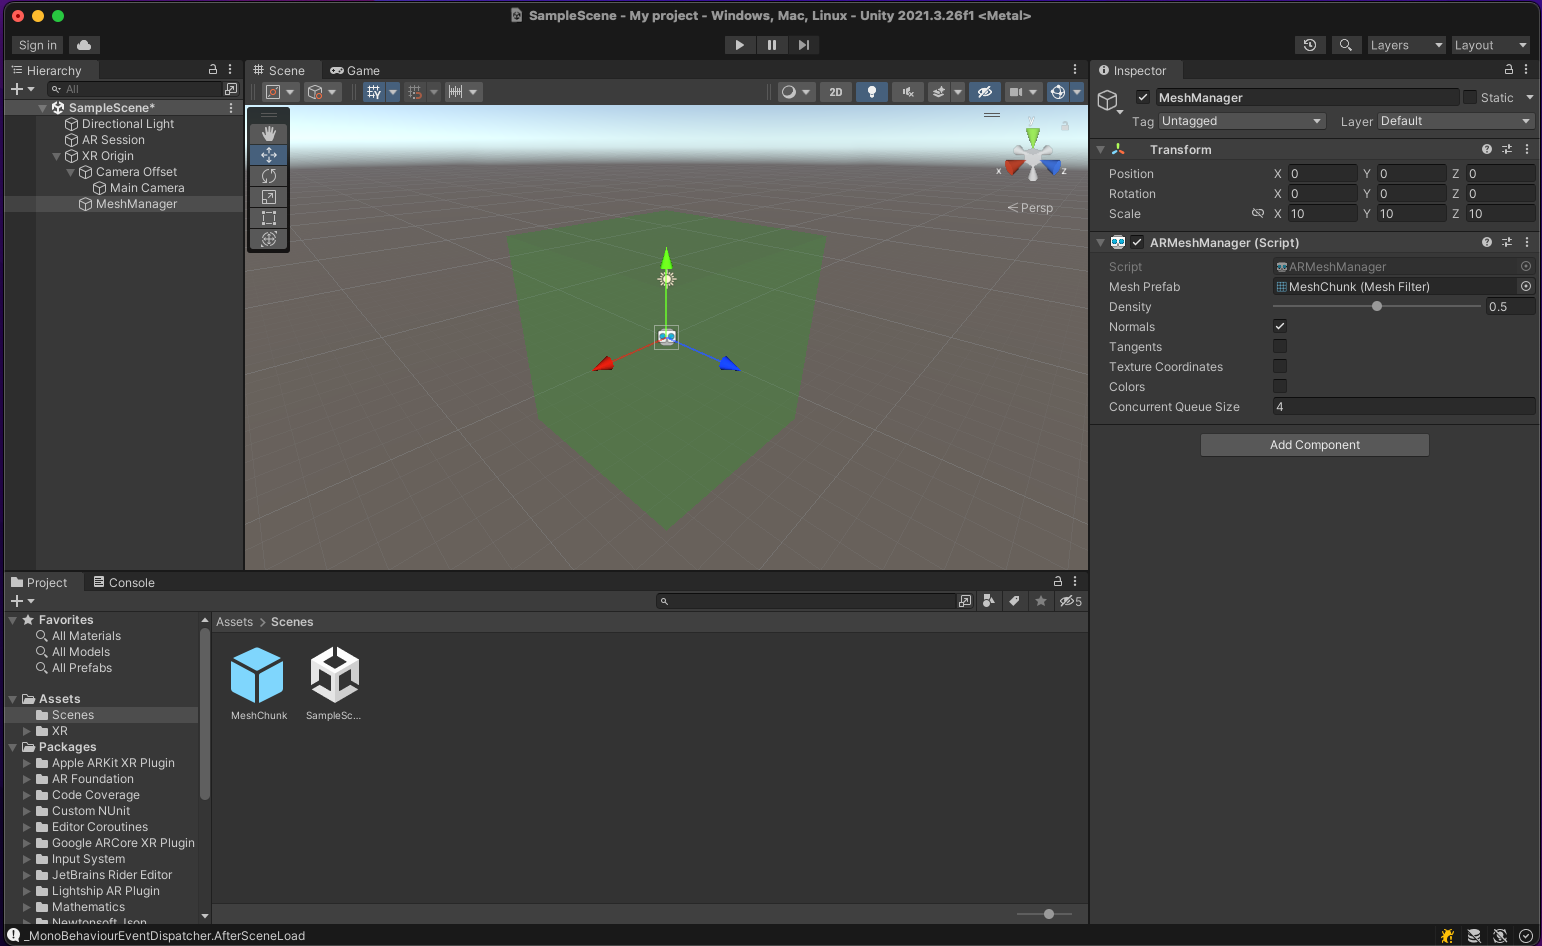Click the Project search by type icon
Image resolution: width=1542 pixels, height=946 pixels.
[989, 601]
